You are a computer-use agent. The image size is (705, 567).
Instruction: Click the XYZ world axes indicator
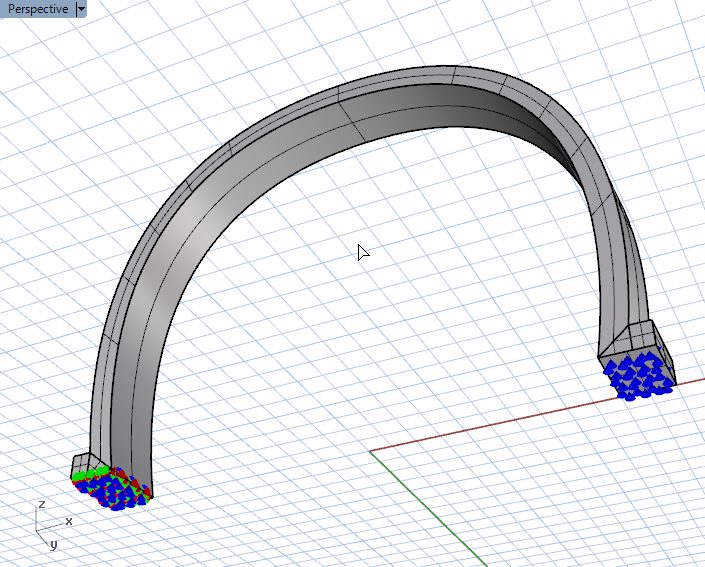coord(54,524)
